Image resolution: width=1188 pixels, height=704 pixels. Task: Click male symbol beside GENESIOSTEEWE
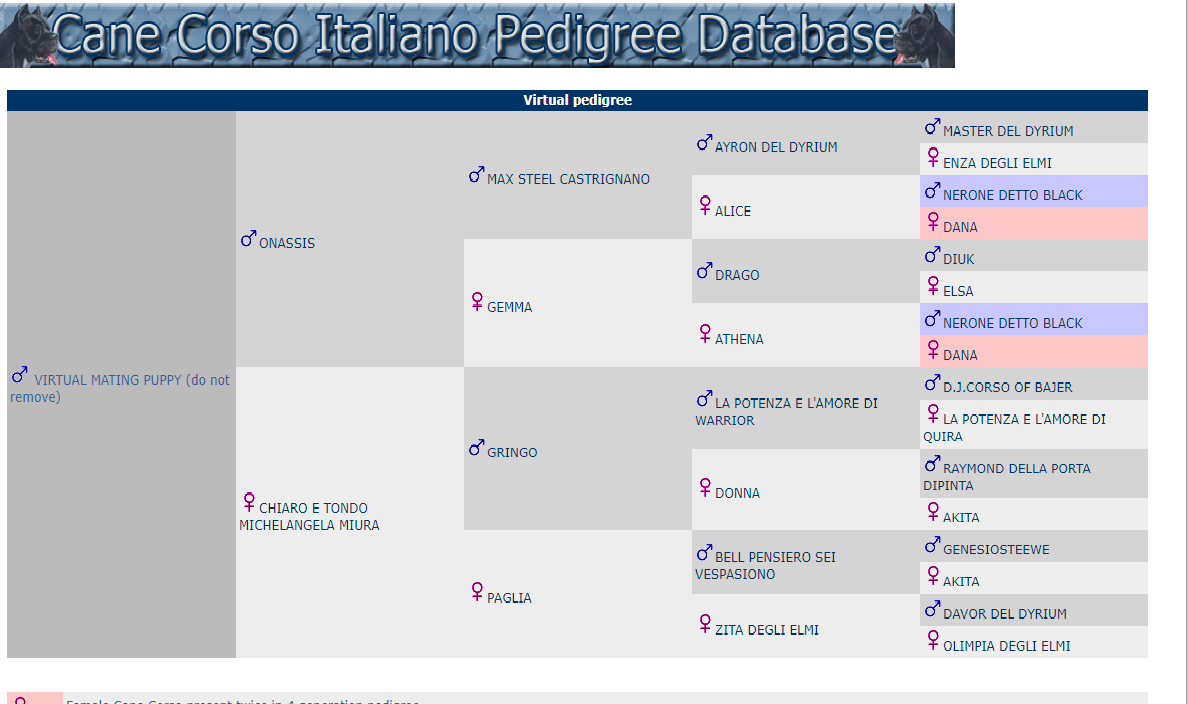[933, 546]
